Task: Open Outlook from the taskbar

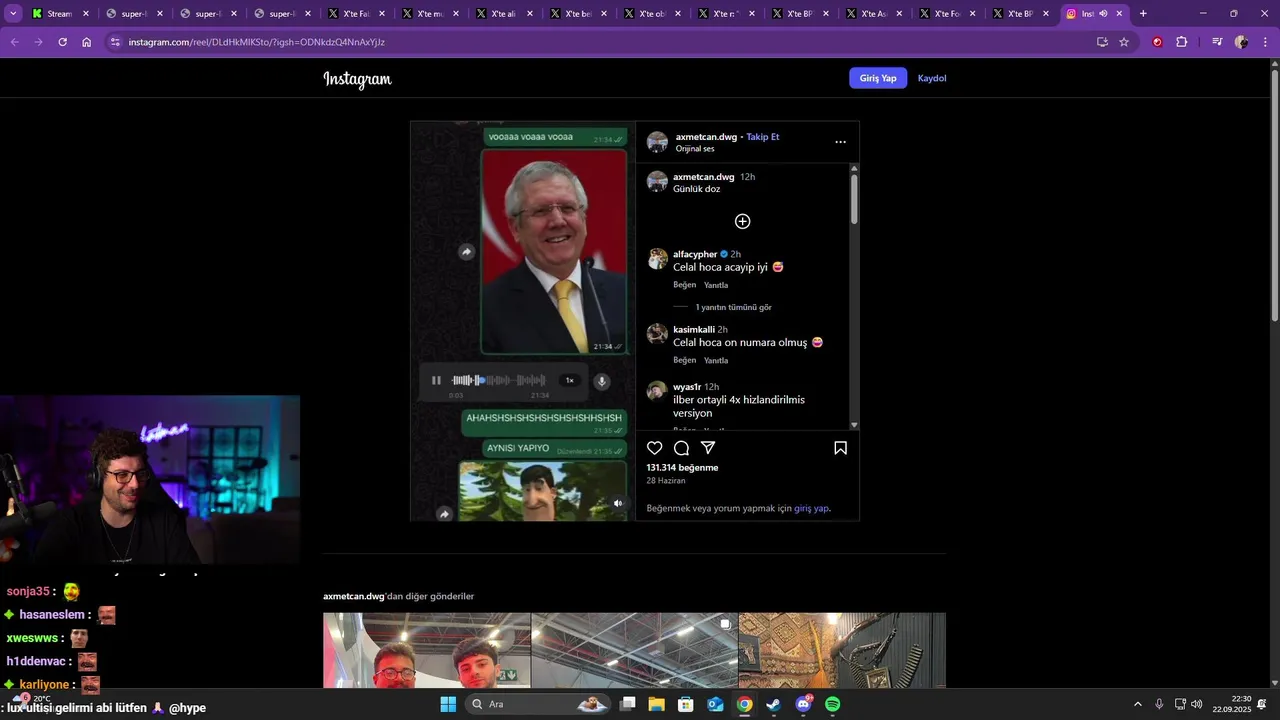Action: pos(715,704)
